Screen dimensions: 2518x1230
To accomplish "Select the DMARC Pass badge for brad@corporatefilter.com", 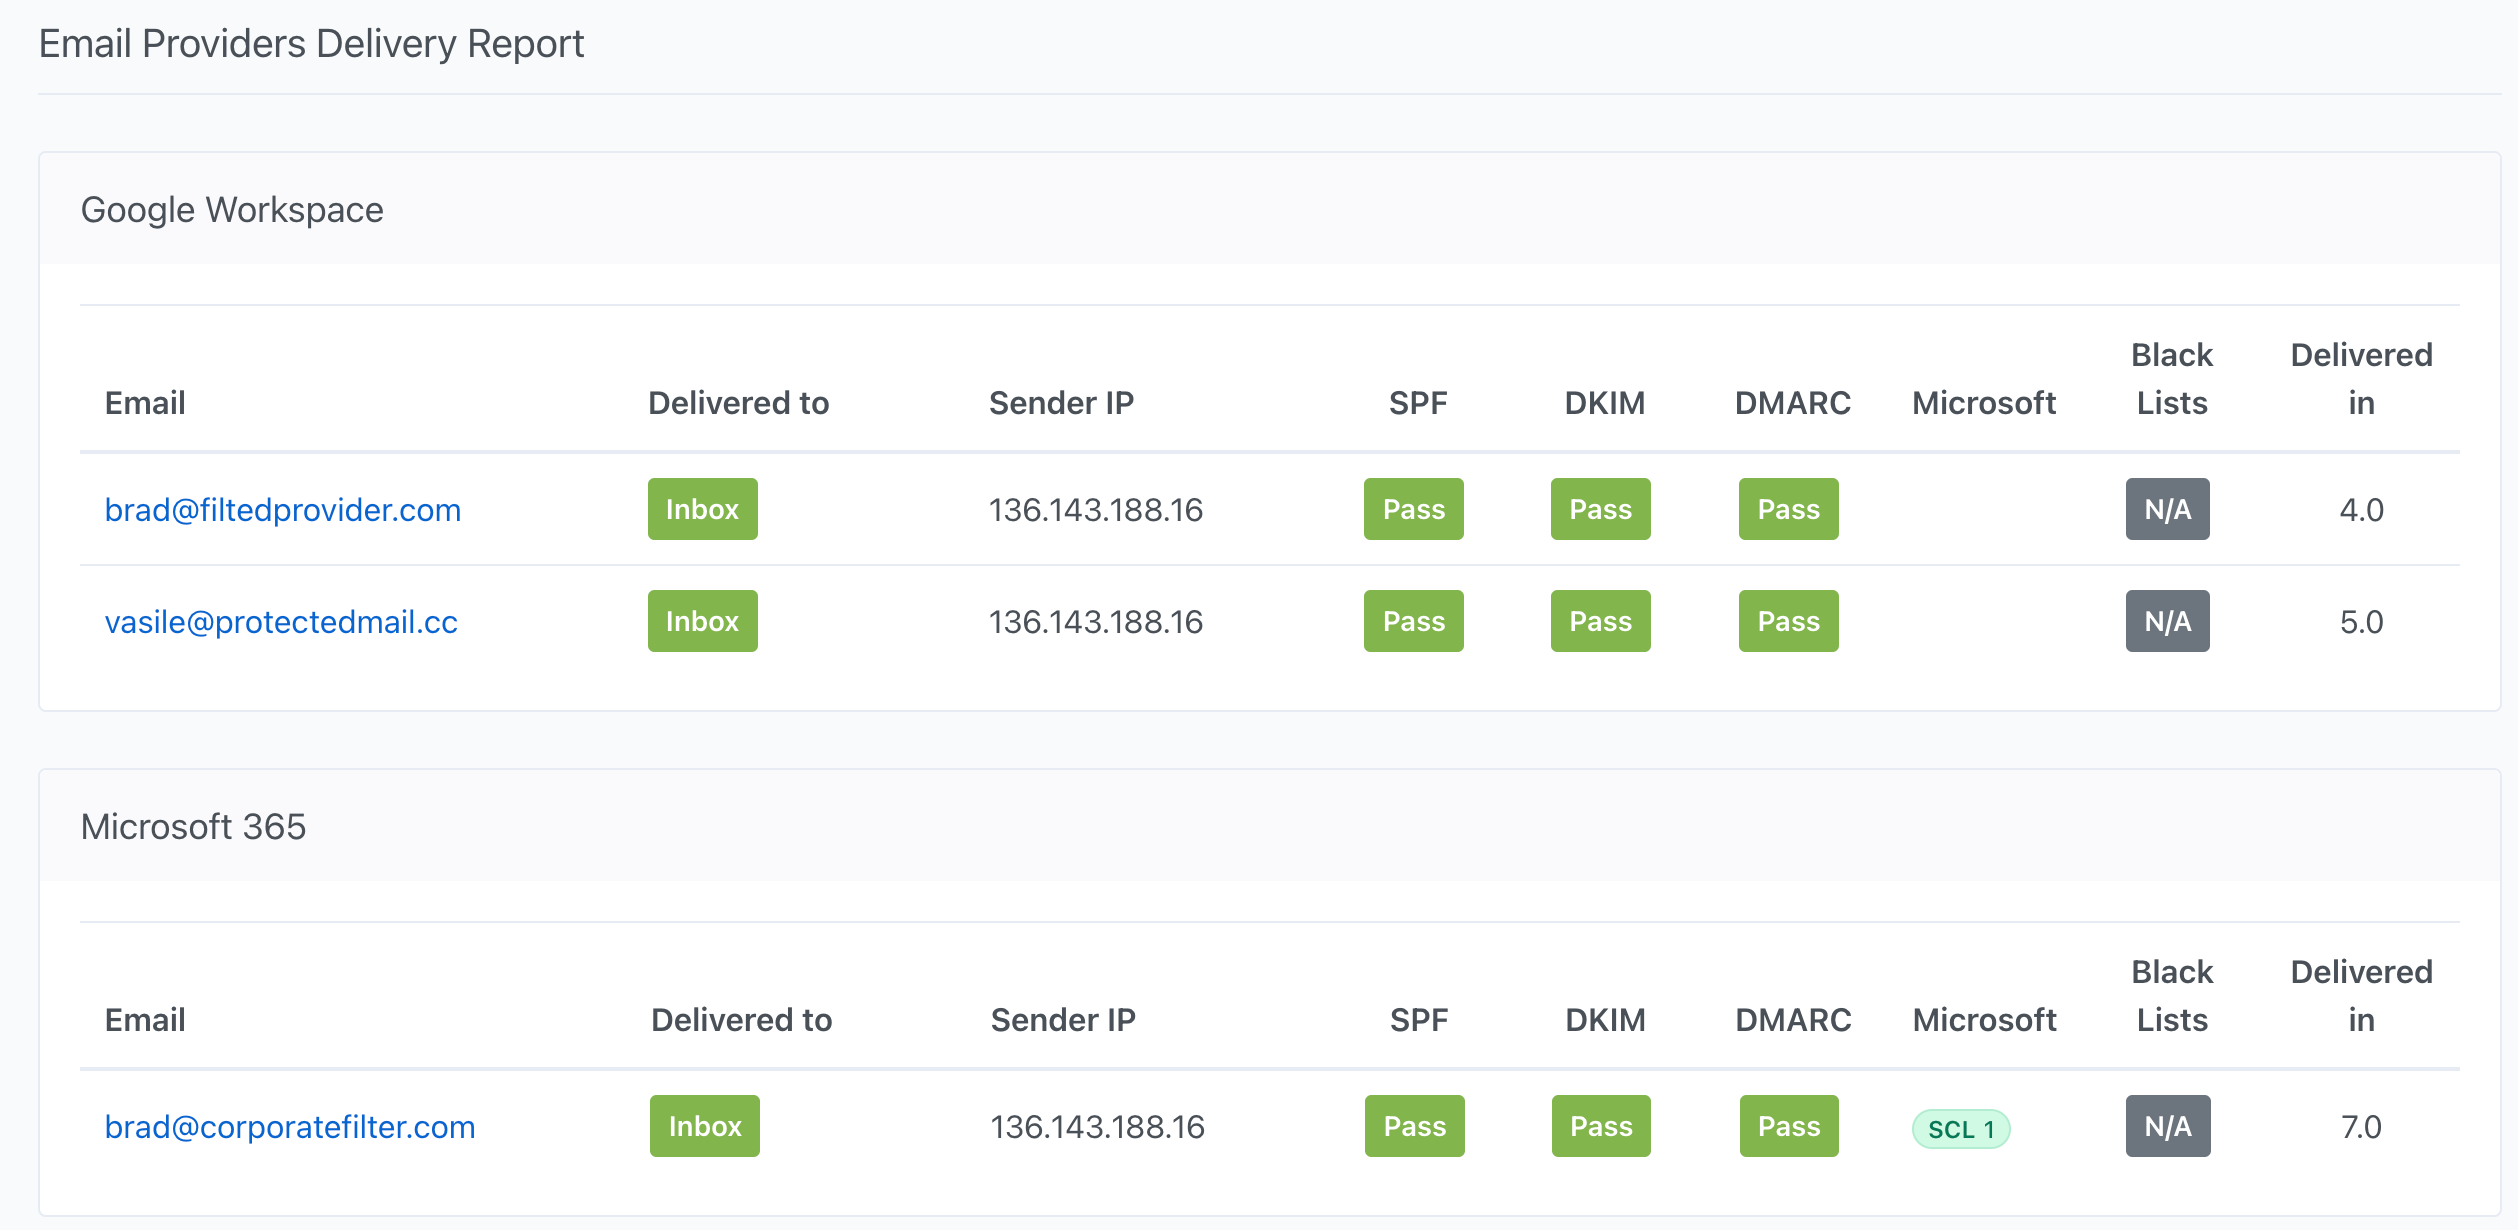I will (x=1787, y=1126).
